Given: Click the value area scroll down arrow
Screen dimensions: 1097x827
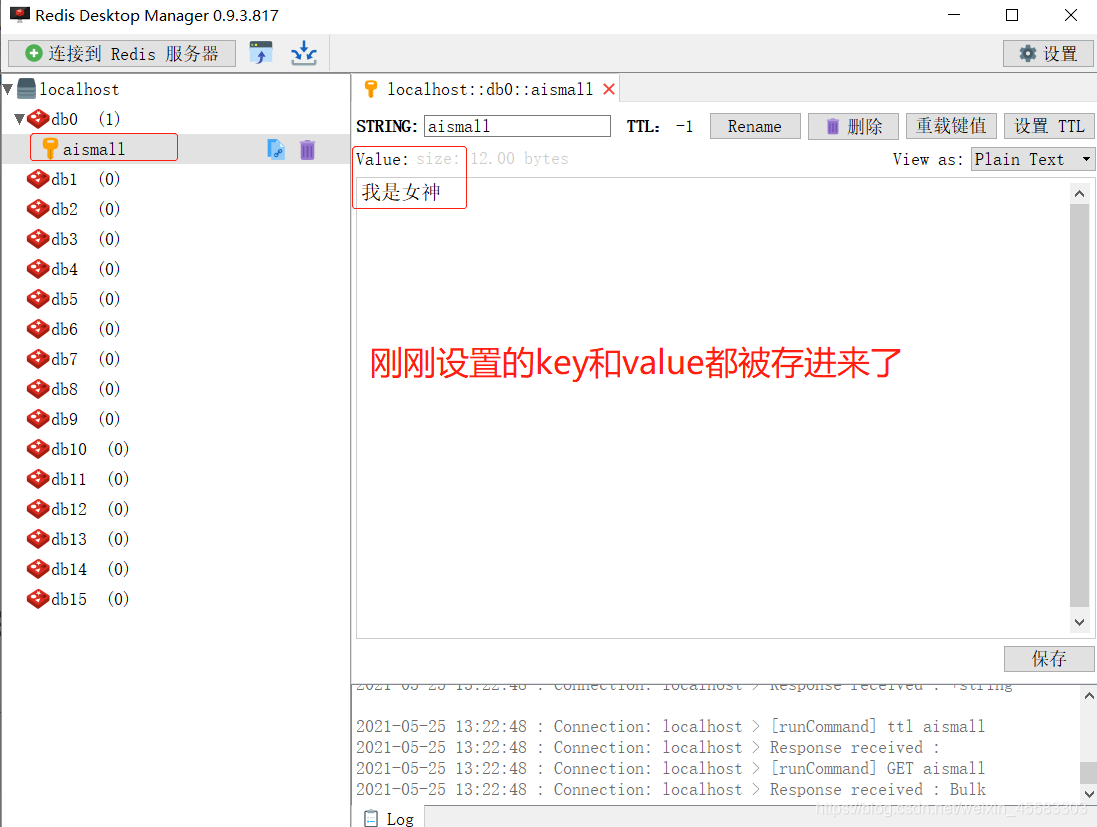Looking at the screenshot, I should 1080,622.
